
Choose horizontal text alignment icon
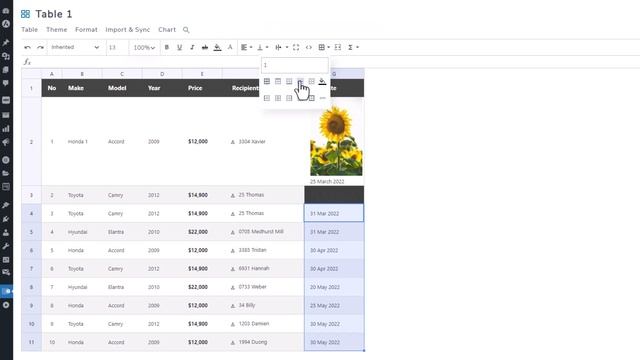click(x=244, y=47)
